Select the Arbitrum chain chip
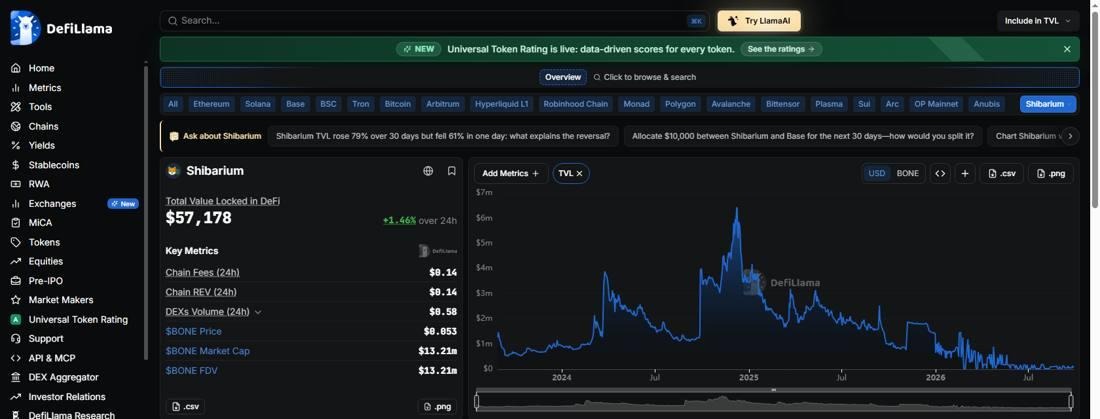 tap(443, 104)
